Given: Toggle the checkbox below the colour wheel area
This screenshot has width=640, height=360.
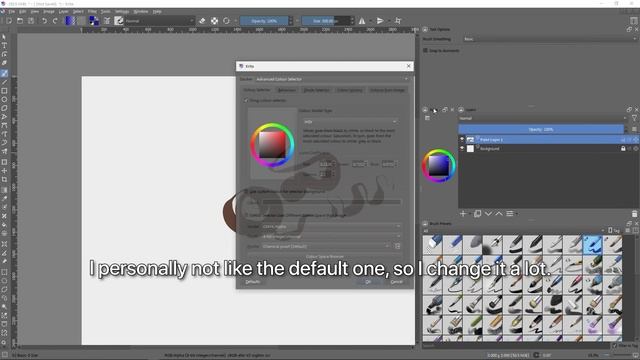Looking at the screenshot, I should point(246,191).
